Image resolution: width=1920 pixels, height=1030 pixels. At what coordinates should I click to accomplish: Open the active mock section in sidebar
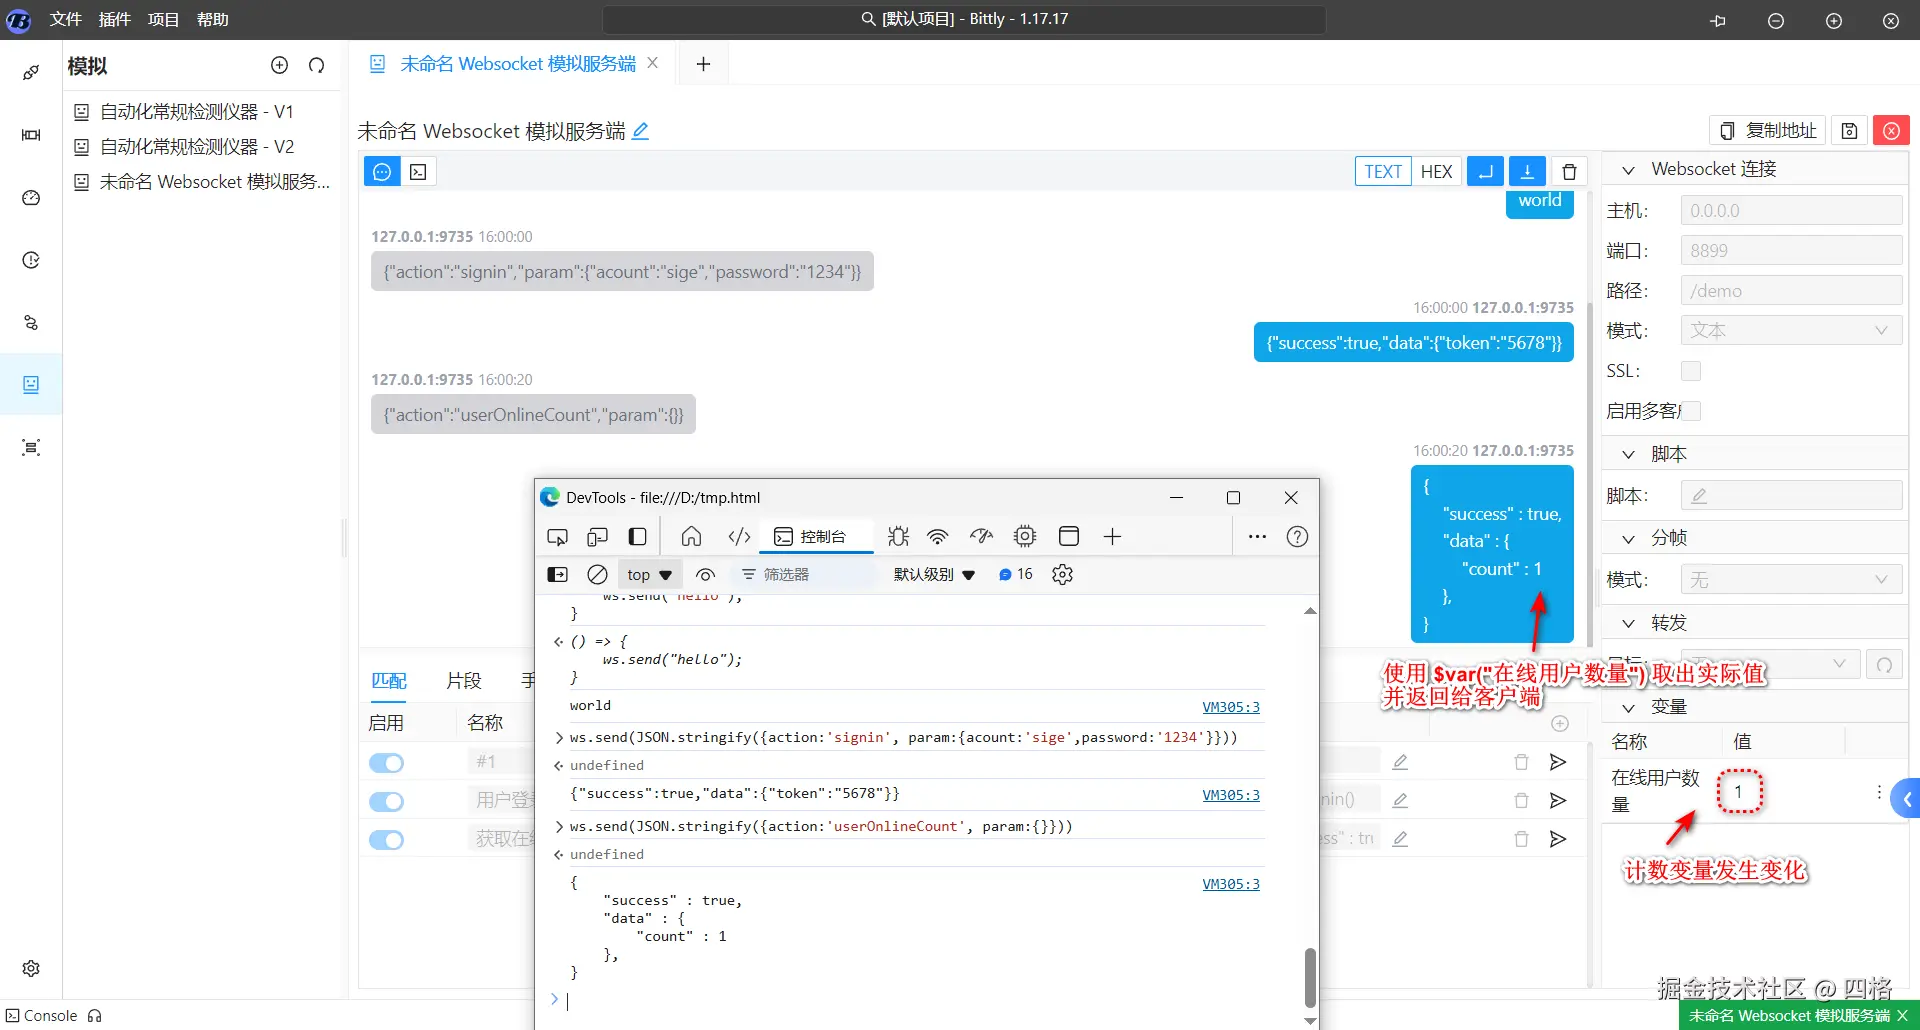31,385
